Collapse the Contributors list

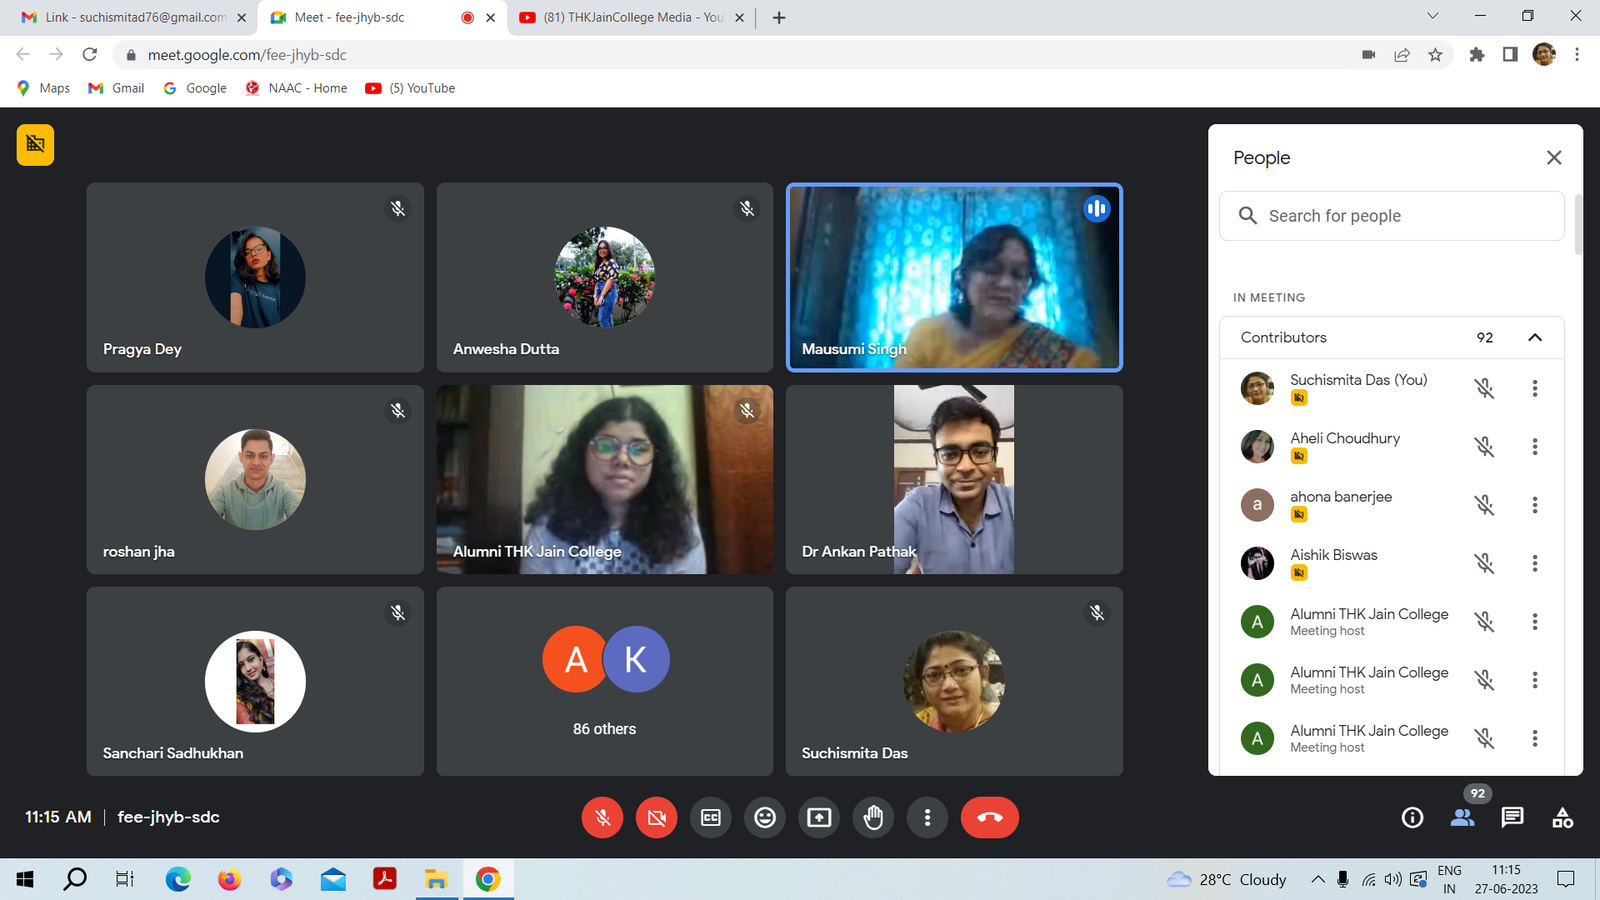1534,338
